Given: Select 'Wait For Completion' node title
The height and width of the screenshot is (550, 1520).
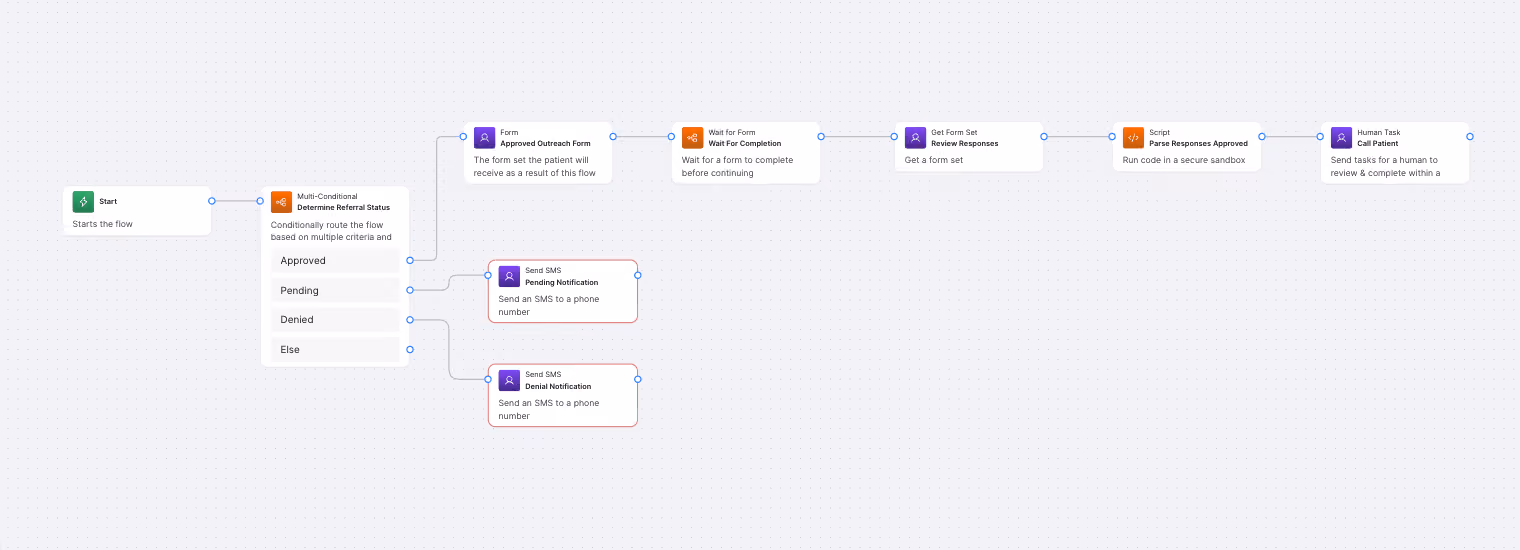Looking at the screenshot, I should [745, 144].
